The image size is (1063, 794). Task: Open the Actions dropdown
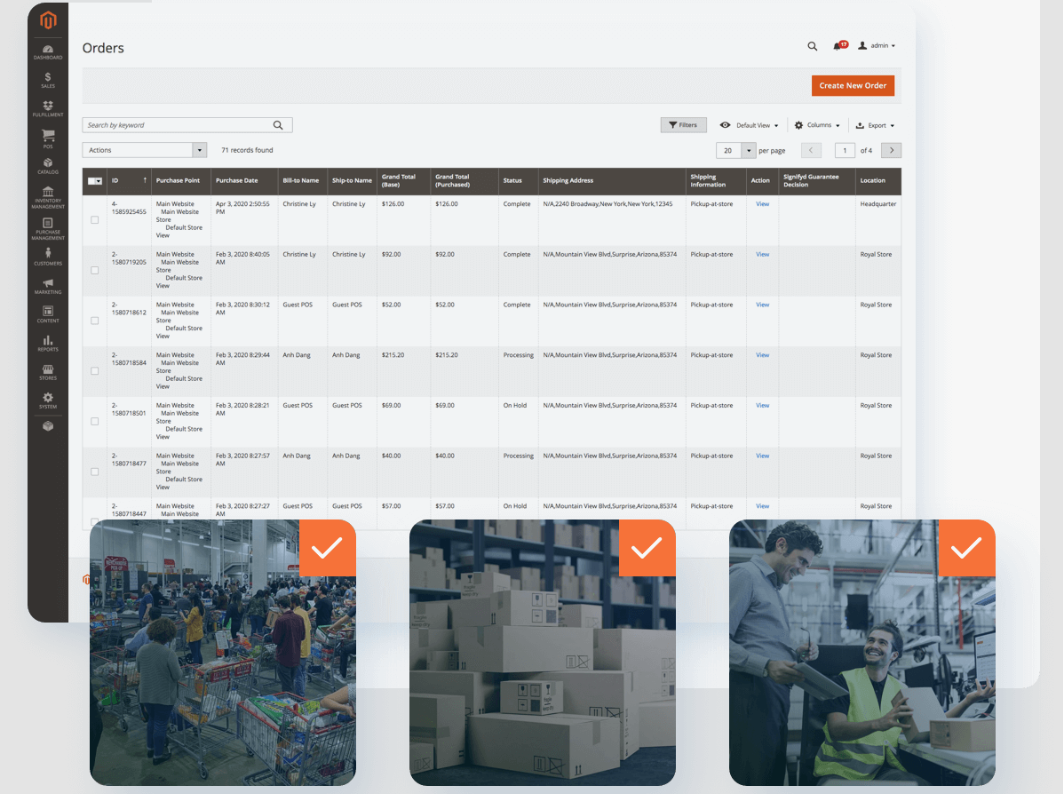click(x=144, y=150)
